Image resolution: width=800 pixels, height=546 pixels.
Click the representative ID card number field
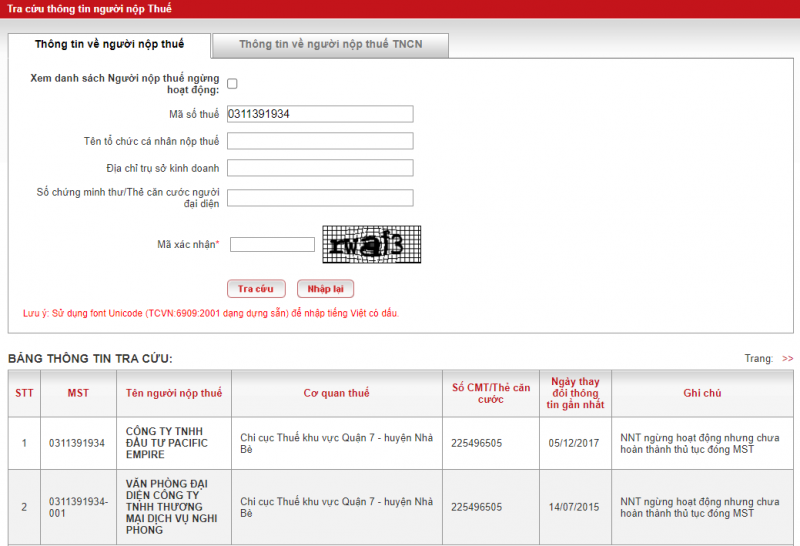(x=320, y=197)
